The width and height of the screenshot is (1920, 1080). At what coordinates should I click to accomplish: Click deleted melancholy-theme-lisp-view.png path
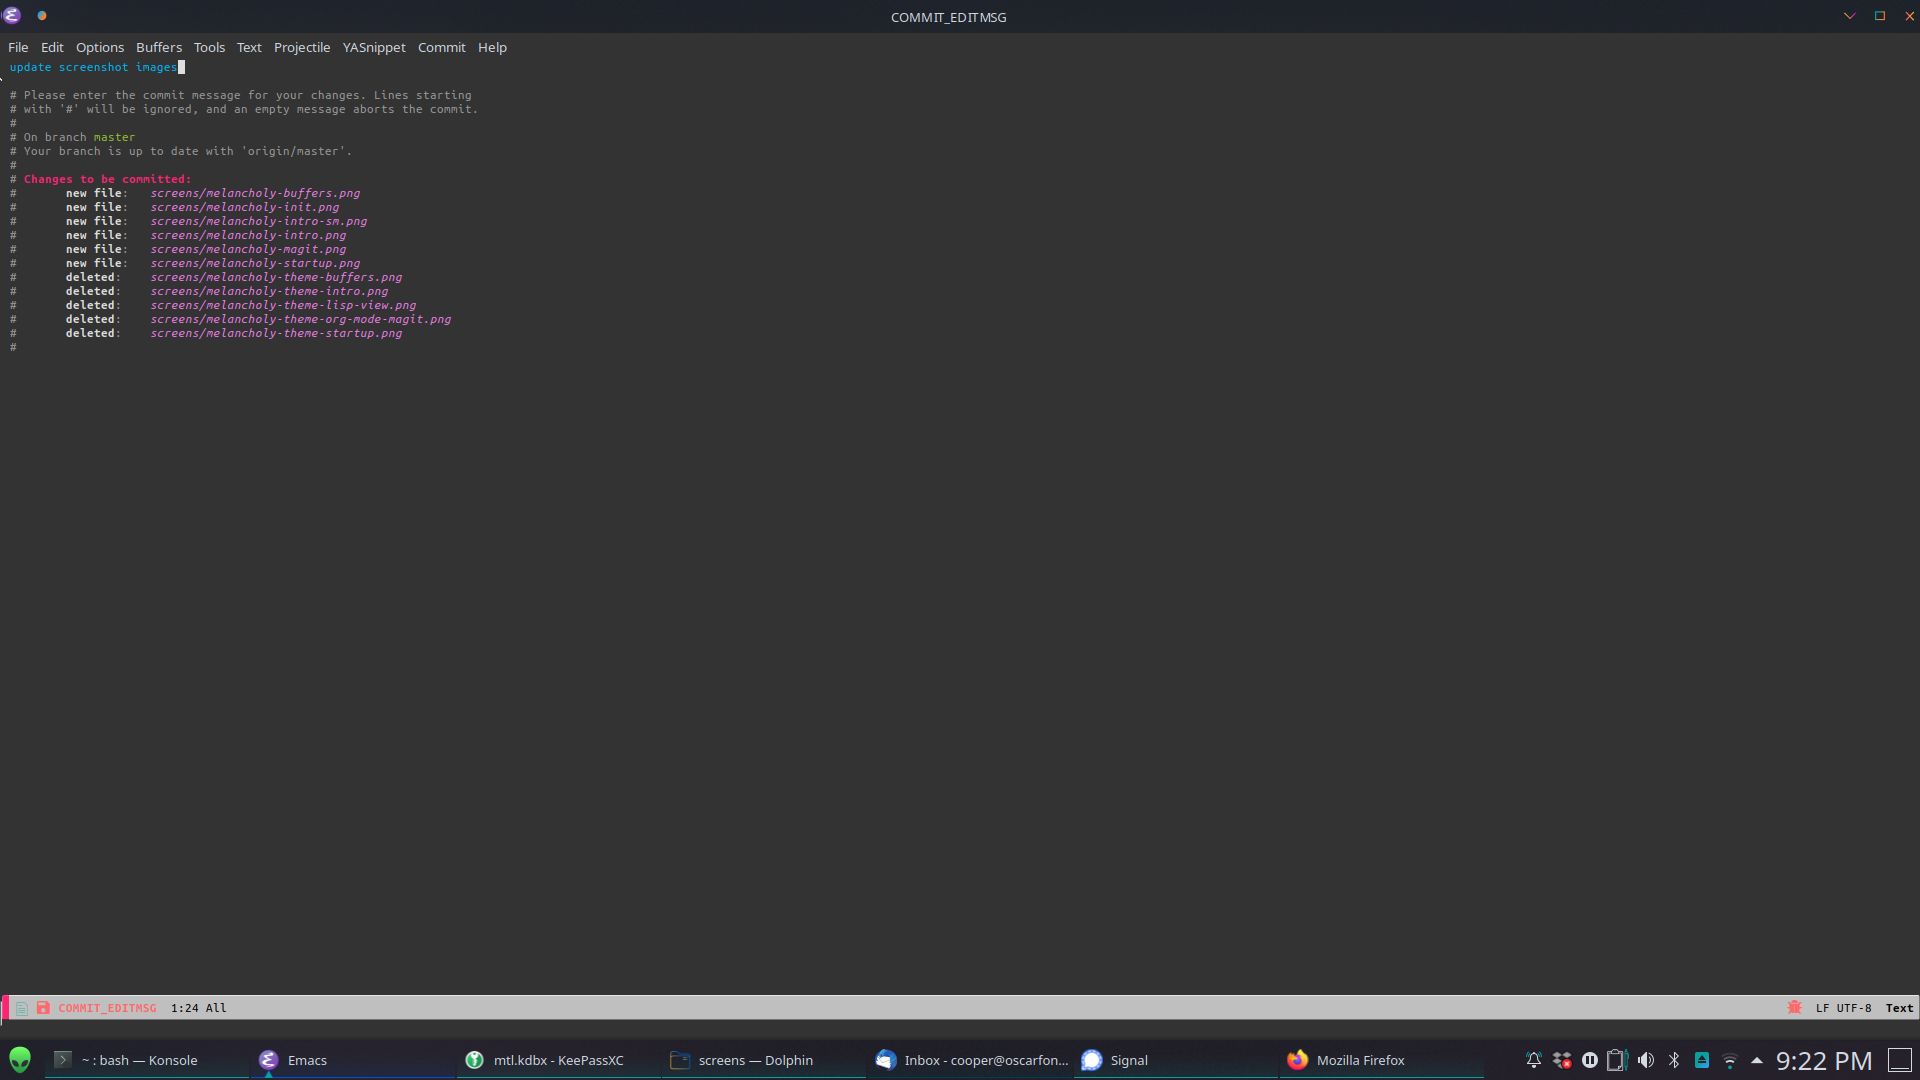(x=283, y=305)
